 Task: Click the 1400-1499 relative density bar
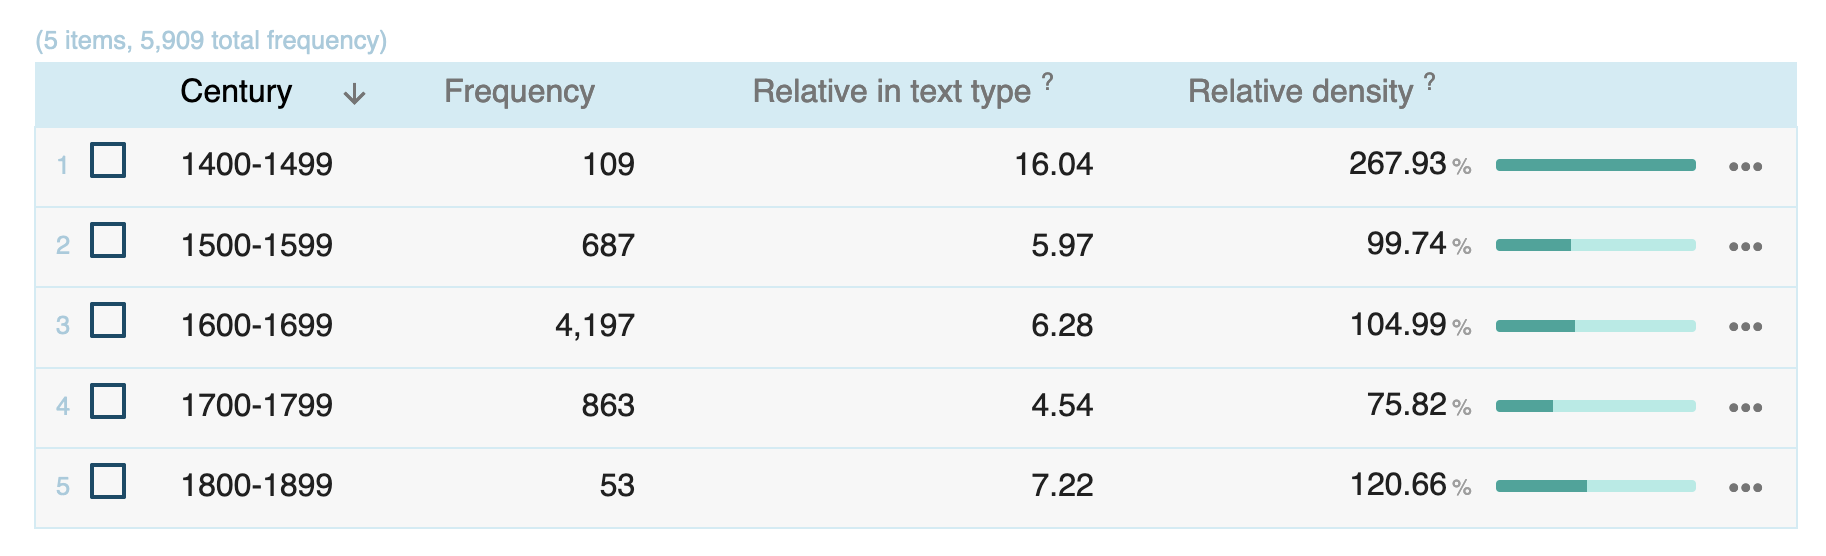point(1595,165)
